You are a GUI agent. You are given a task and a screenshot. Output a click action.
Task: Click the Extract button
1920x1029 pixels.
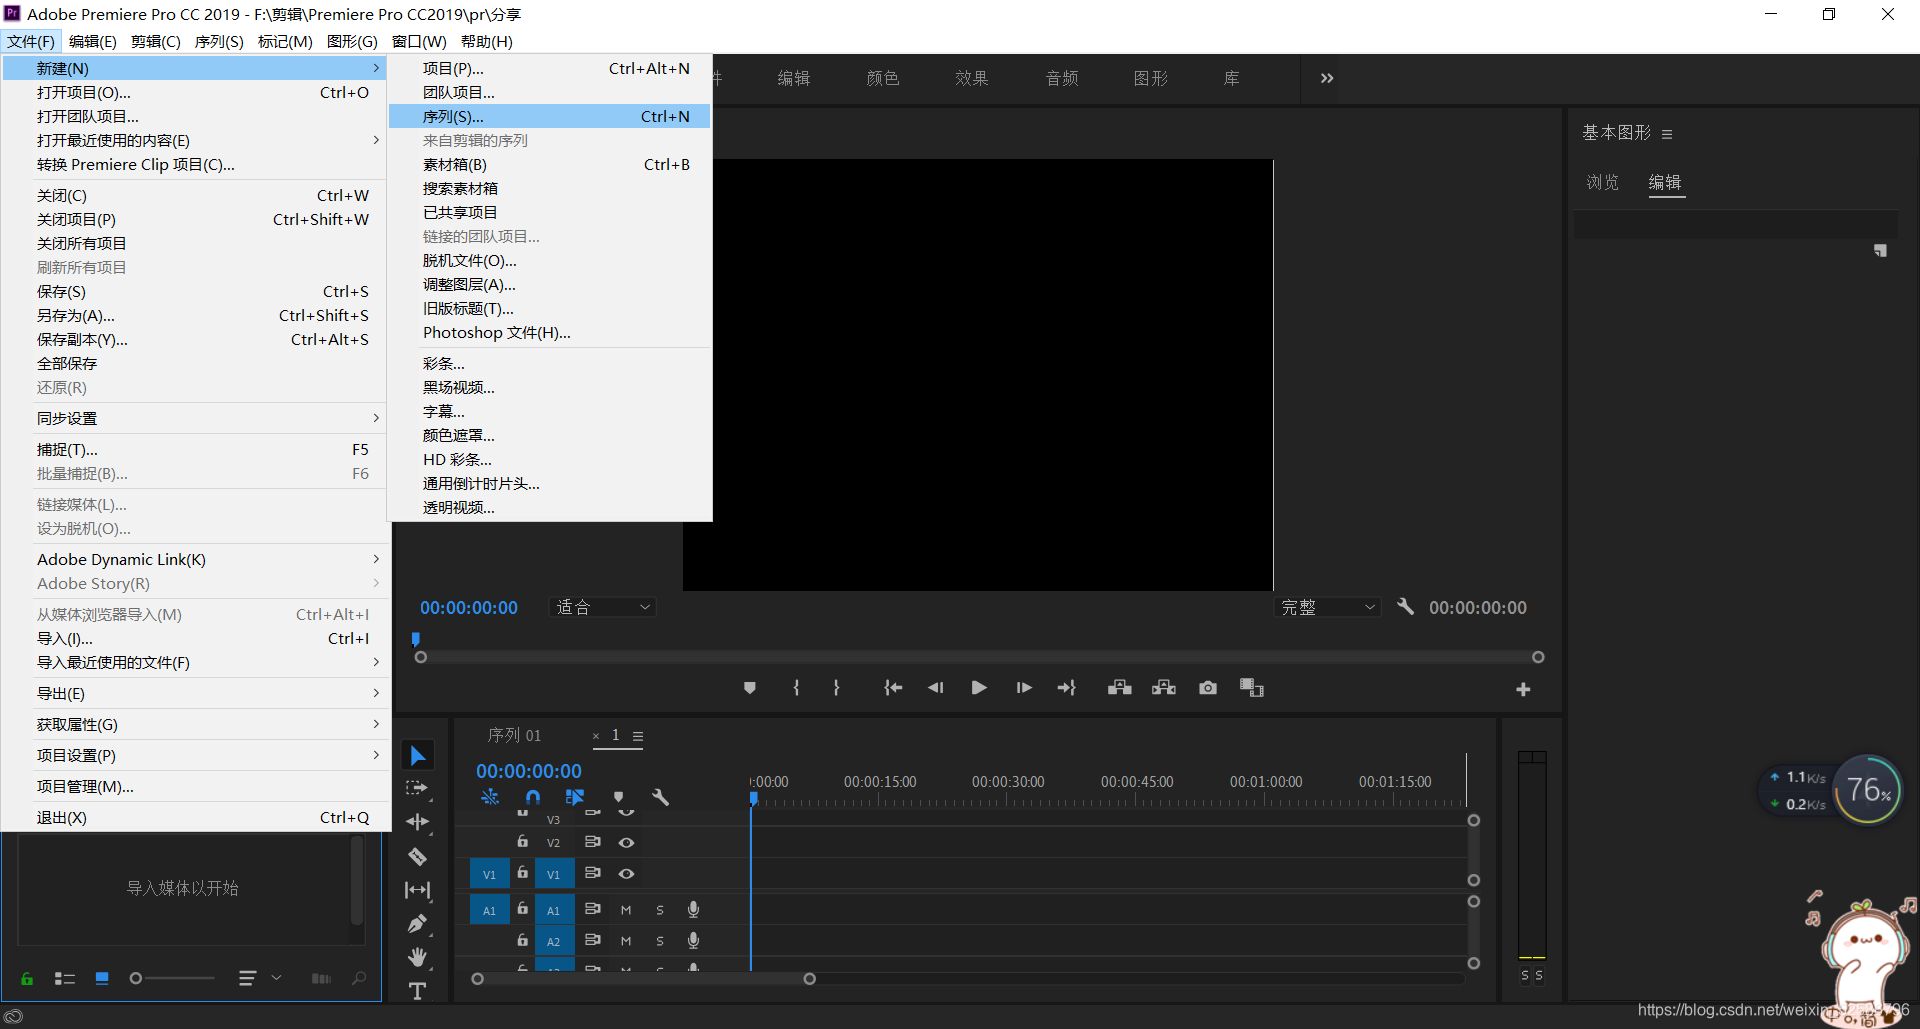click(1164, 688)
